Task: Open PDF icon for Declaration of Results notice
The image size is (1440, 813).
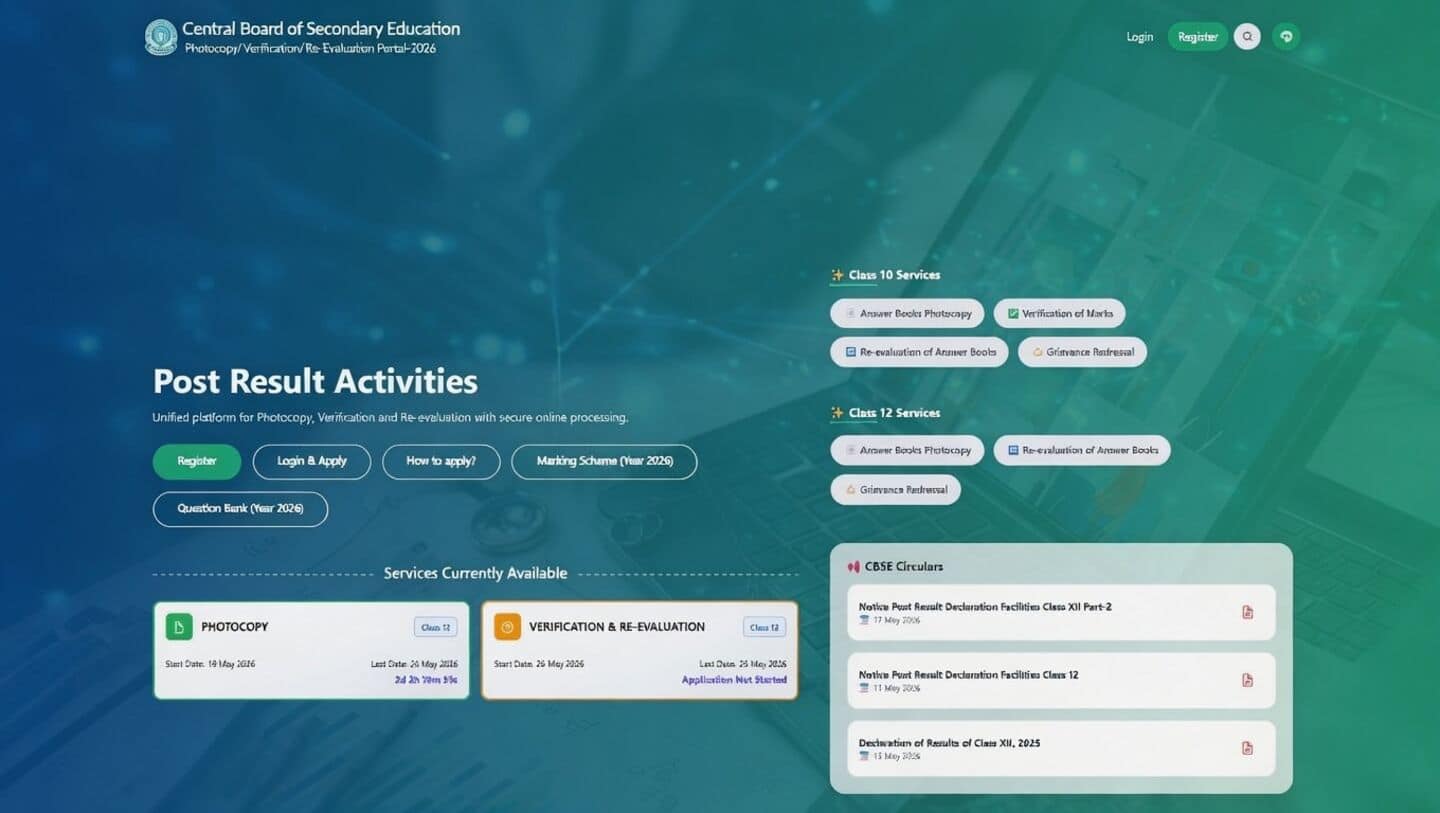Action: tap(1247, 748)
